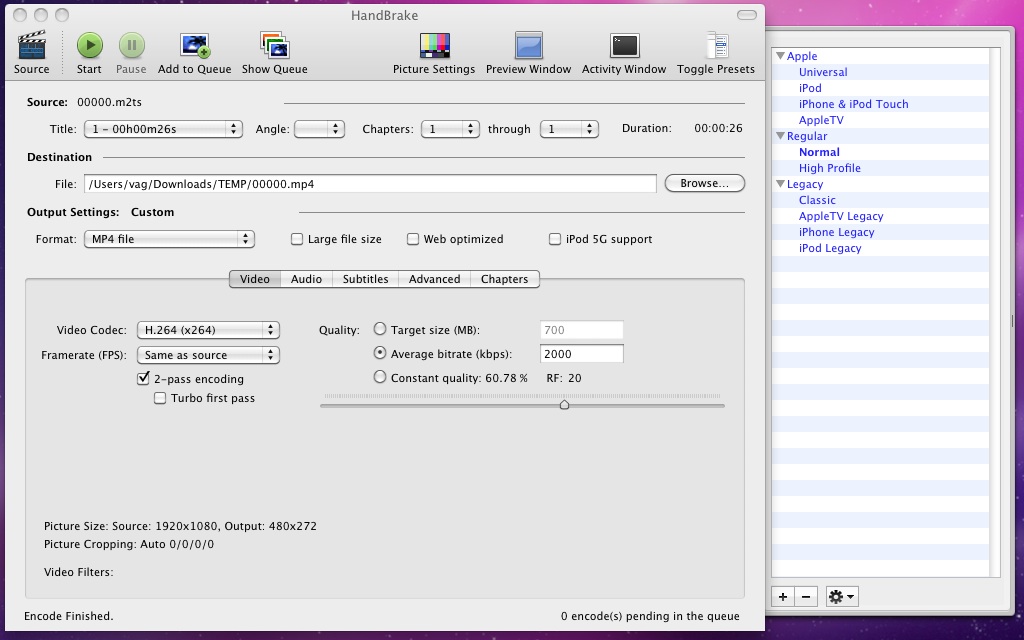Image resolution: width=1024 pixels, height=640 pixels.
Task: Select the iPod preset
Action: tap(810, 88)
